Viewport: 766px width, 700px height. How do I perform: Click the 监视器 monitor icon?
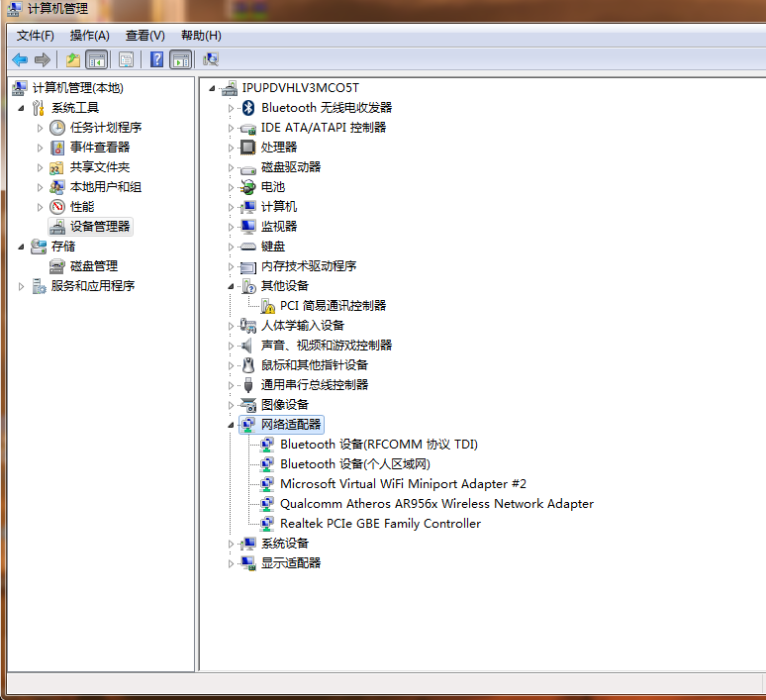click(248, 226)
